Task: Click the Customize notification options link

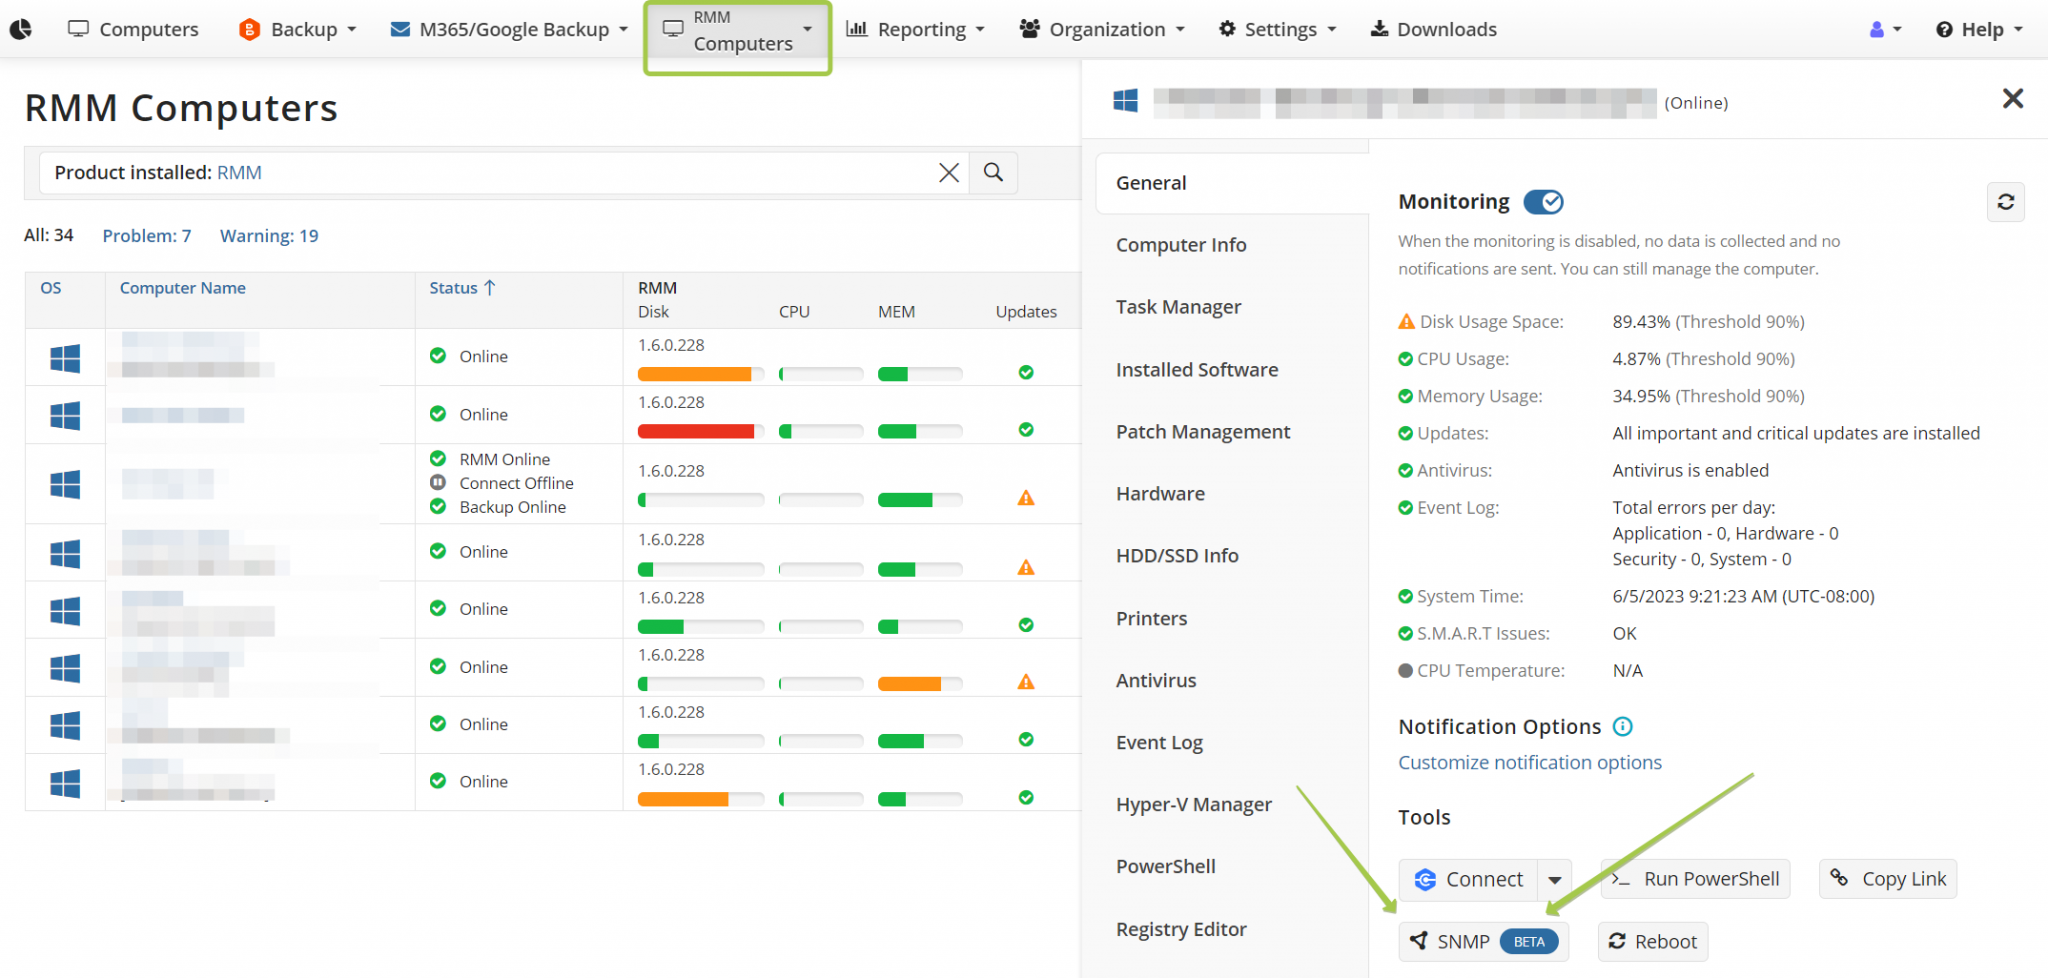Action: 1529,762
